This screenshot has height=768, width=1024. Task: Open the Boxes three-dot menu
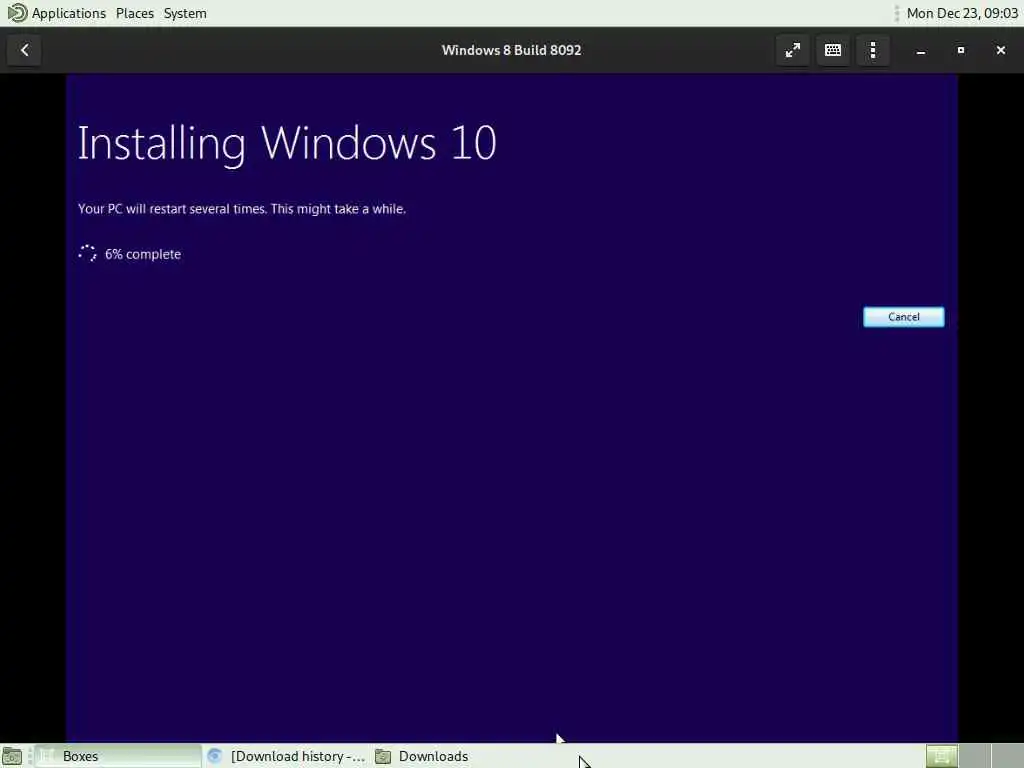873,50
